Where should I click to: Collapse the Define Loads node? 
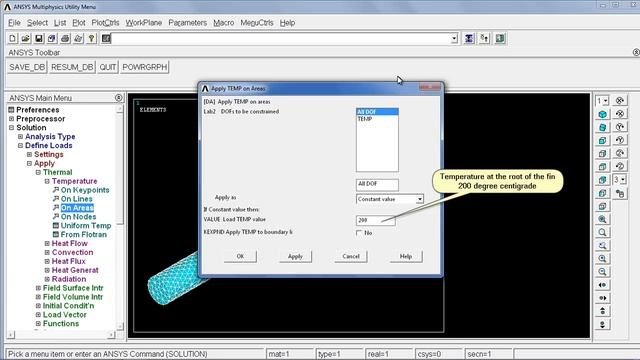(20, 146)
